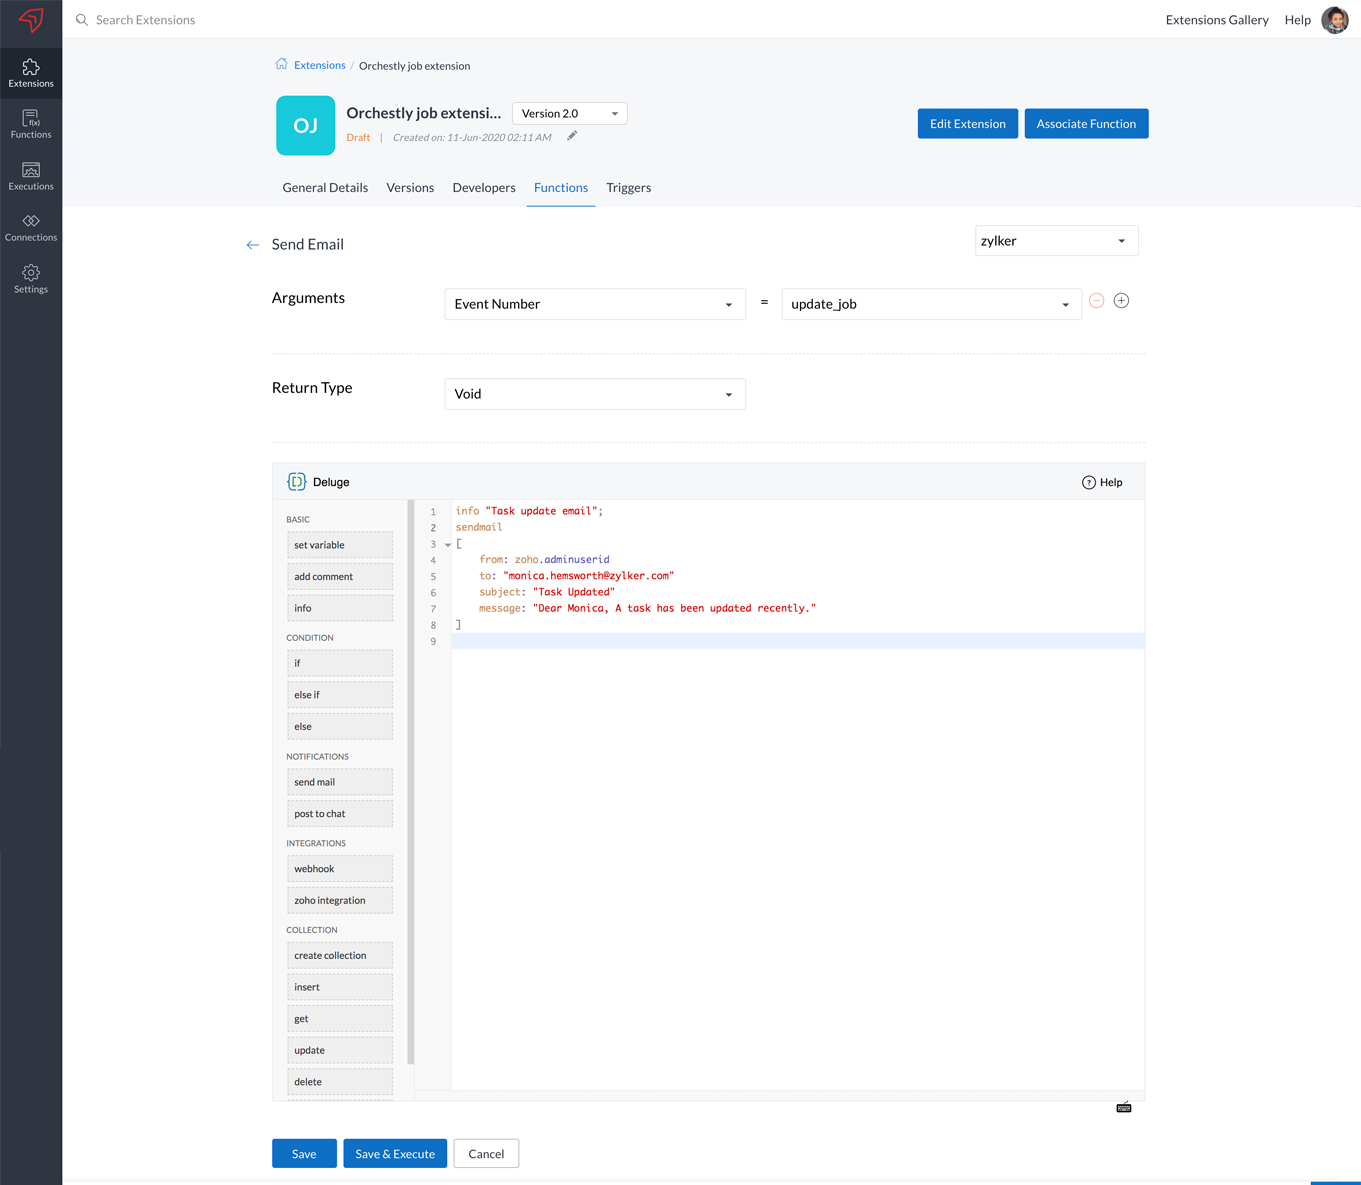Image resolution: width=1361 pixels, height=1185 pixels.
Task: Switch to the Developers tab
Action: tap(484, 188)
